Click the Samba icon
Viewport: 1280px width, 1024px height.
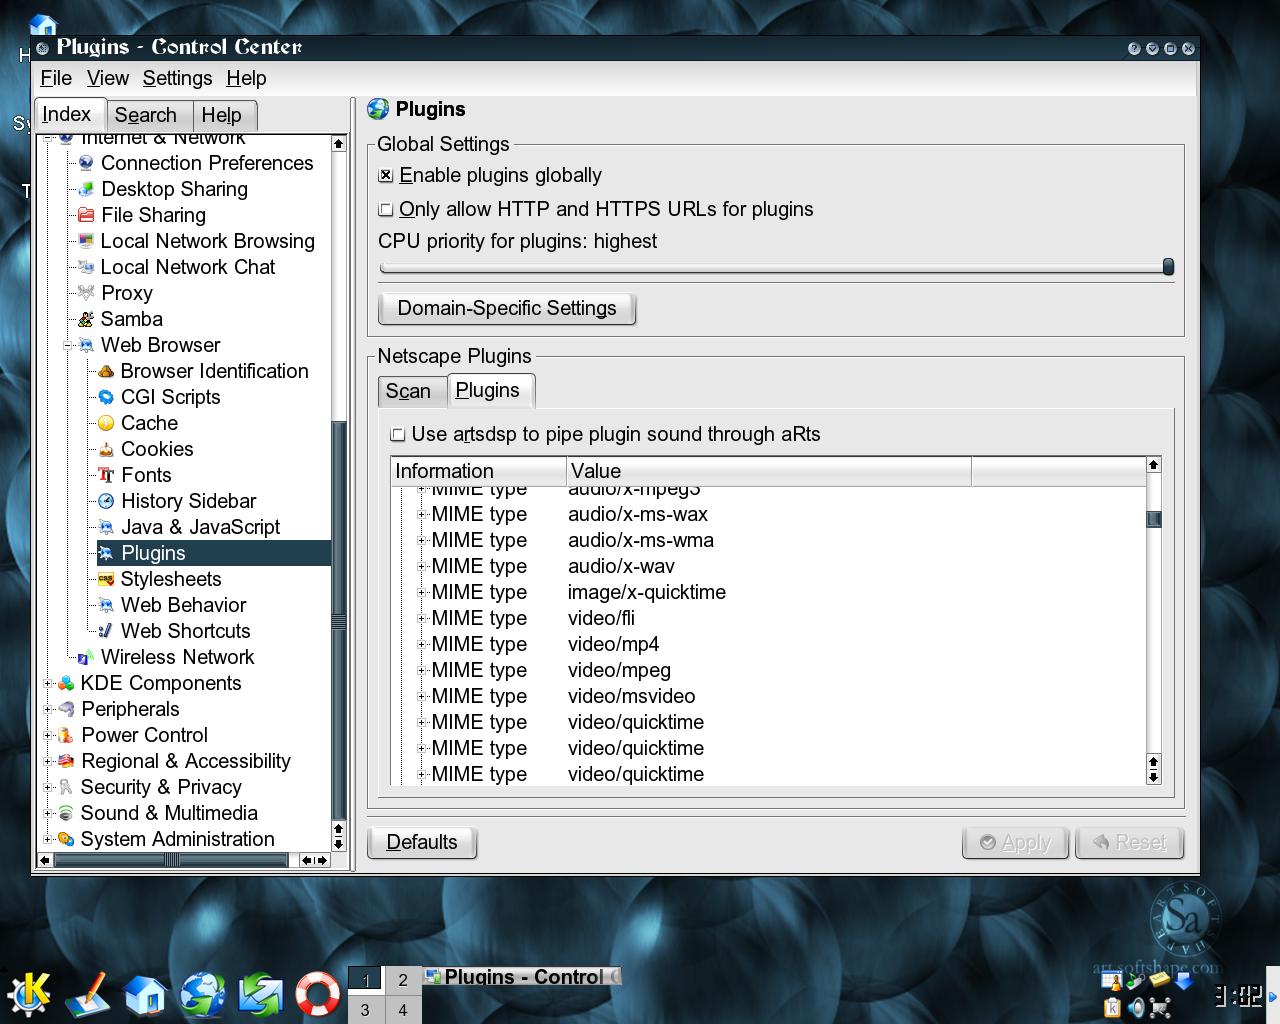pos(86,319)
